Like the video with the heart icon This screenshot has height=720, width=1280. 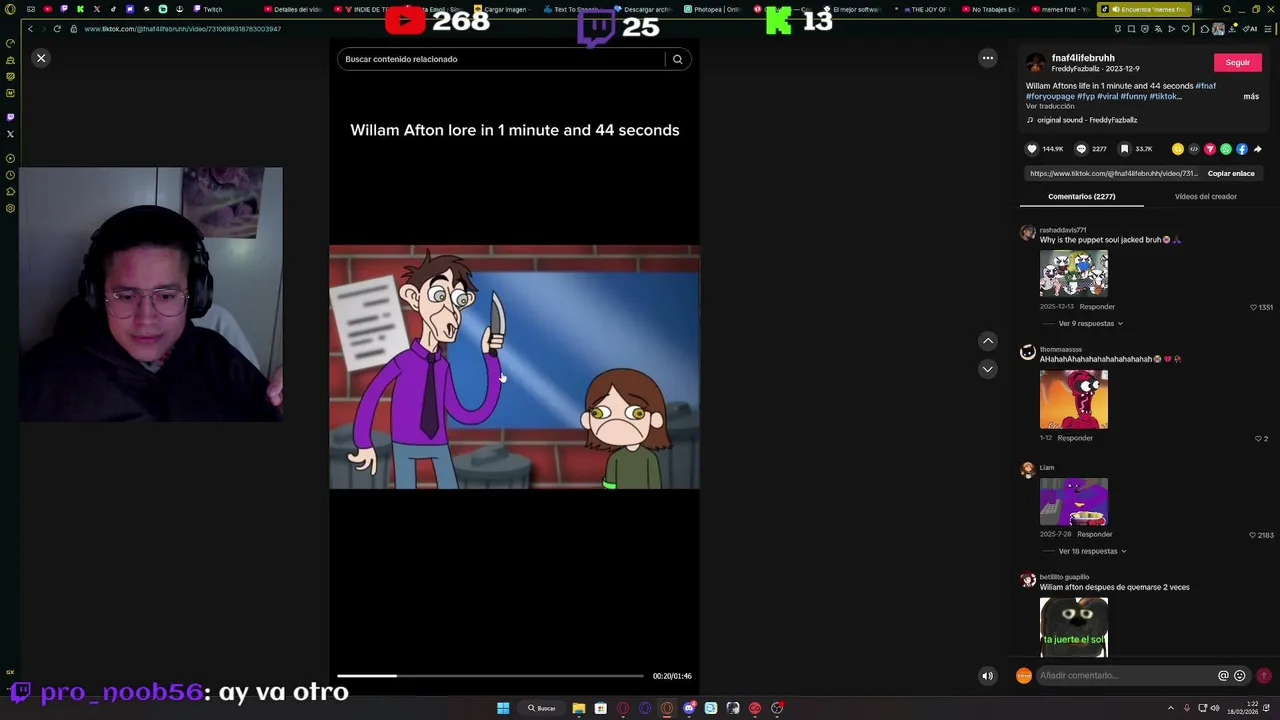(1032, 149)
